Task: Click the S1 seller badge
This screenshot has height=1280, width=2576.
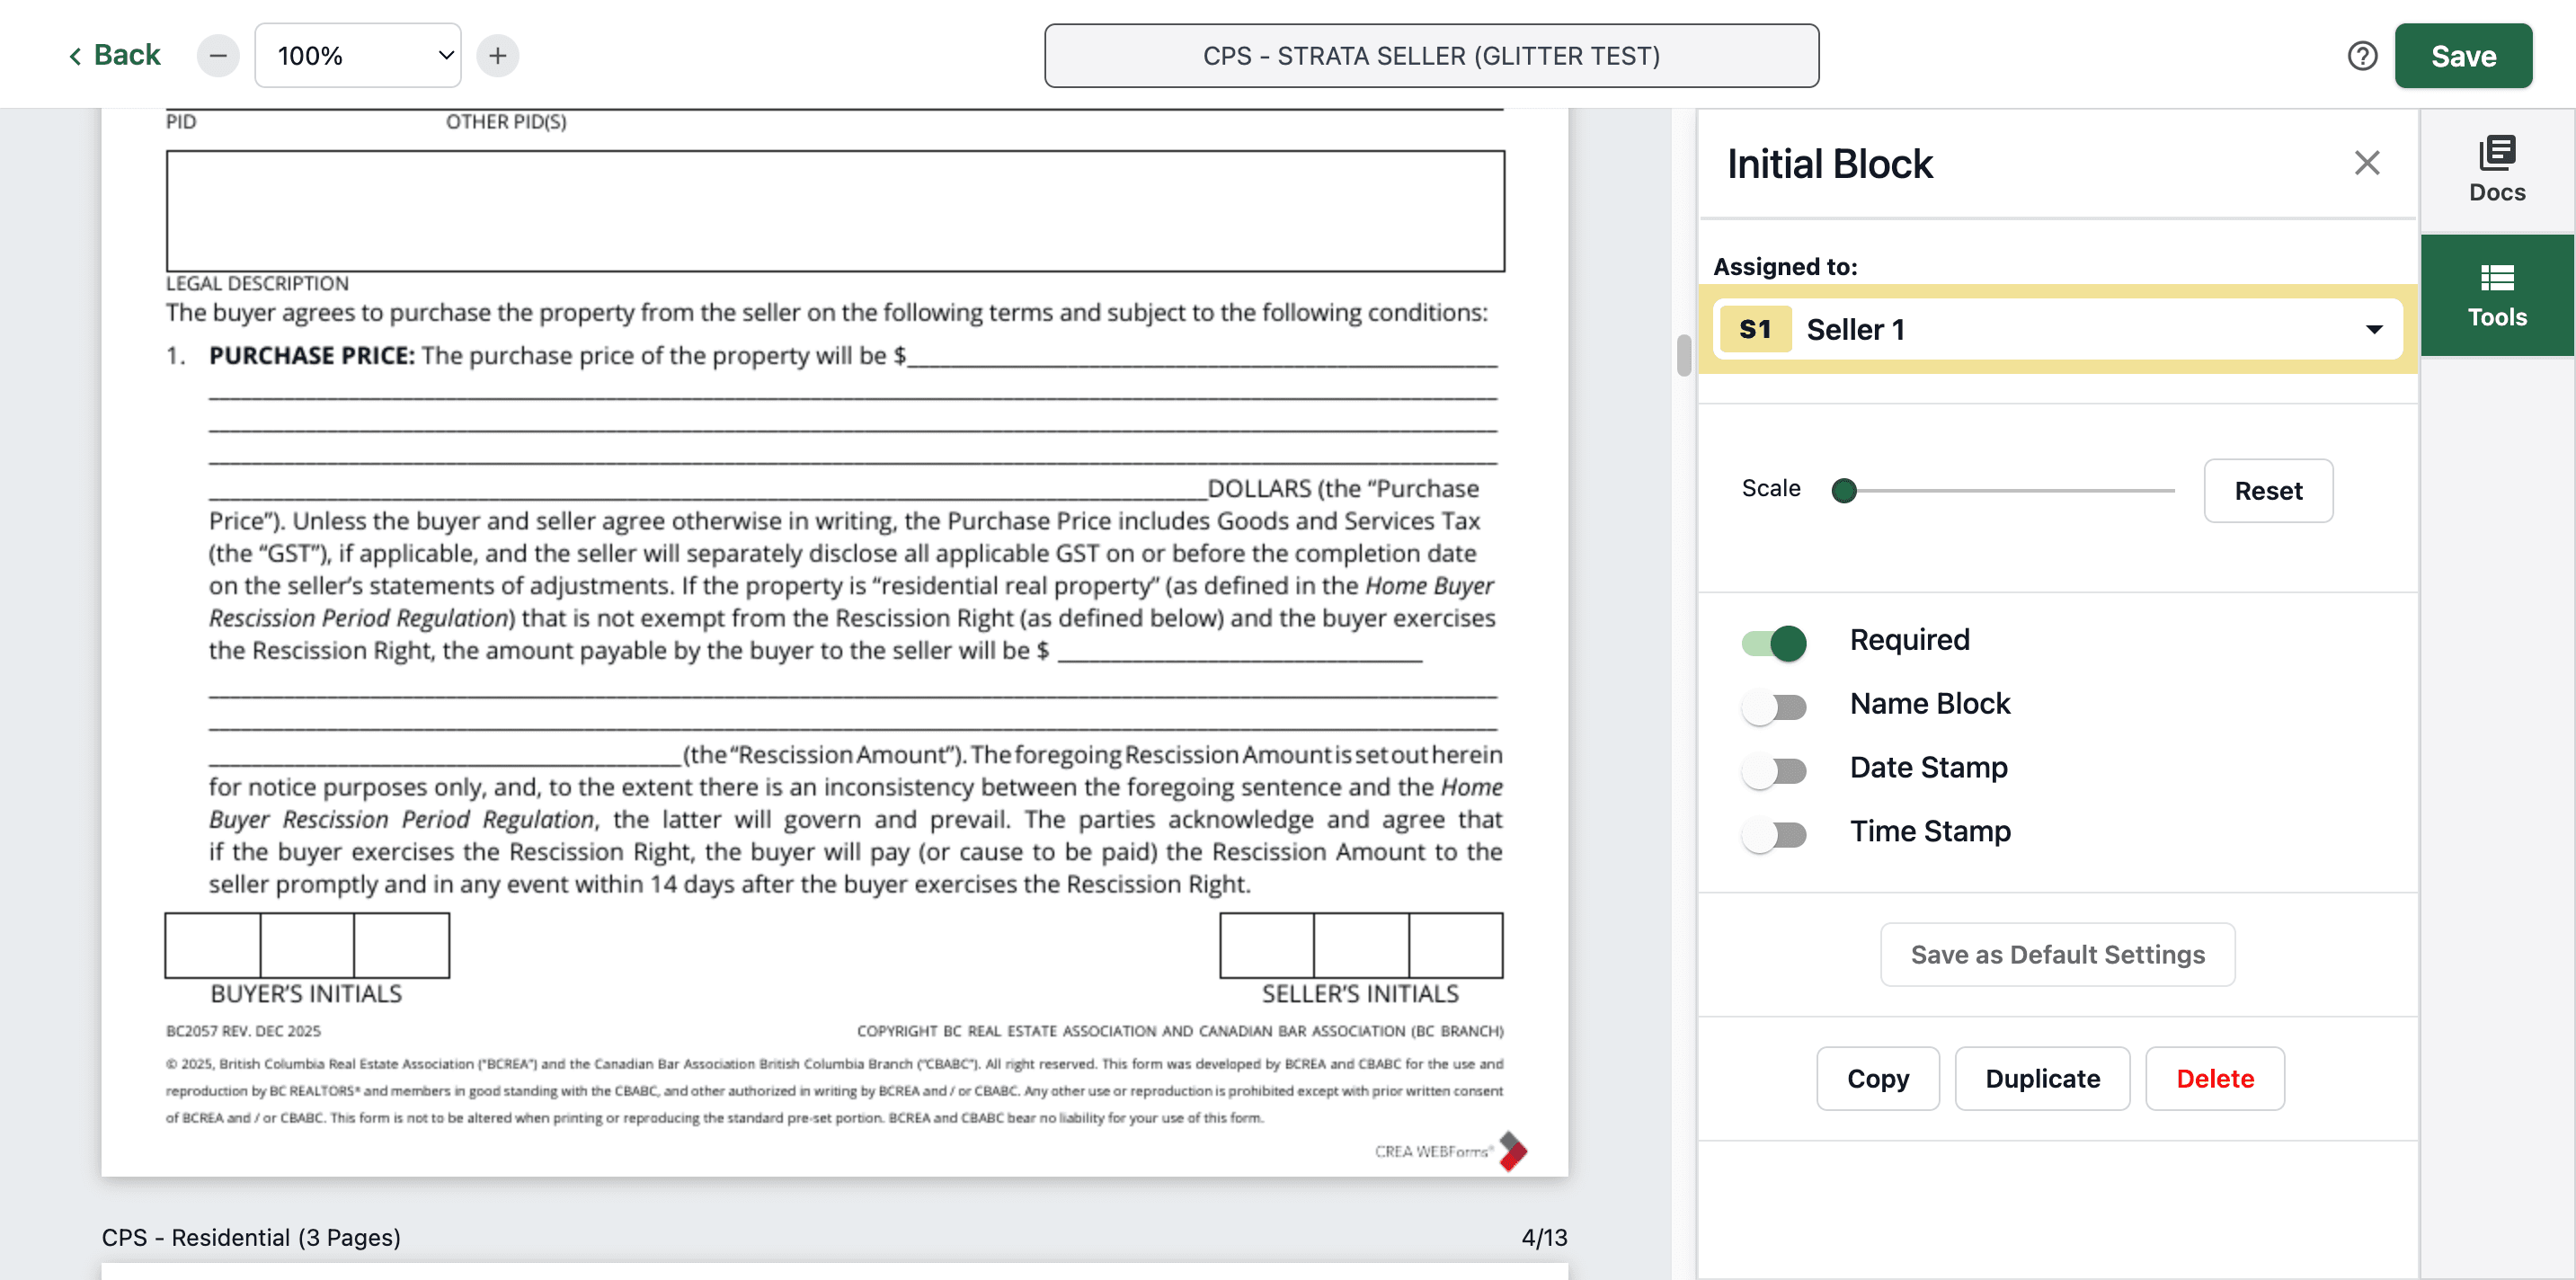Action: pyautogui.click(x=1755, y=329)
